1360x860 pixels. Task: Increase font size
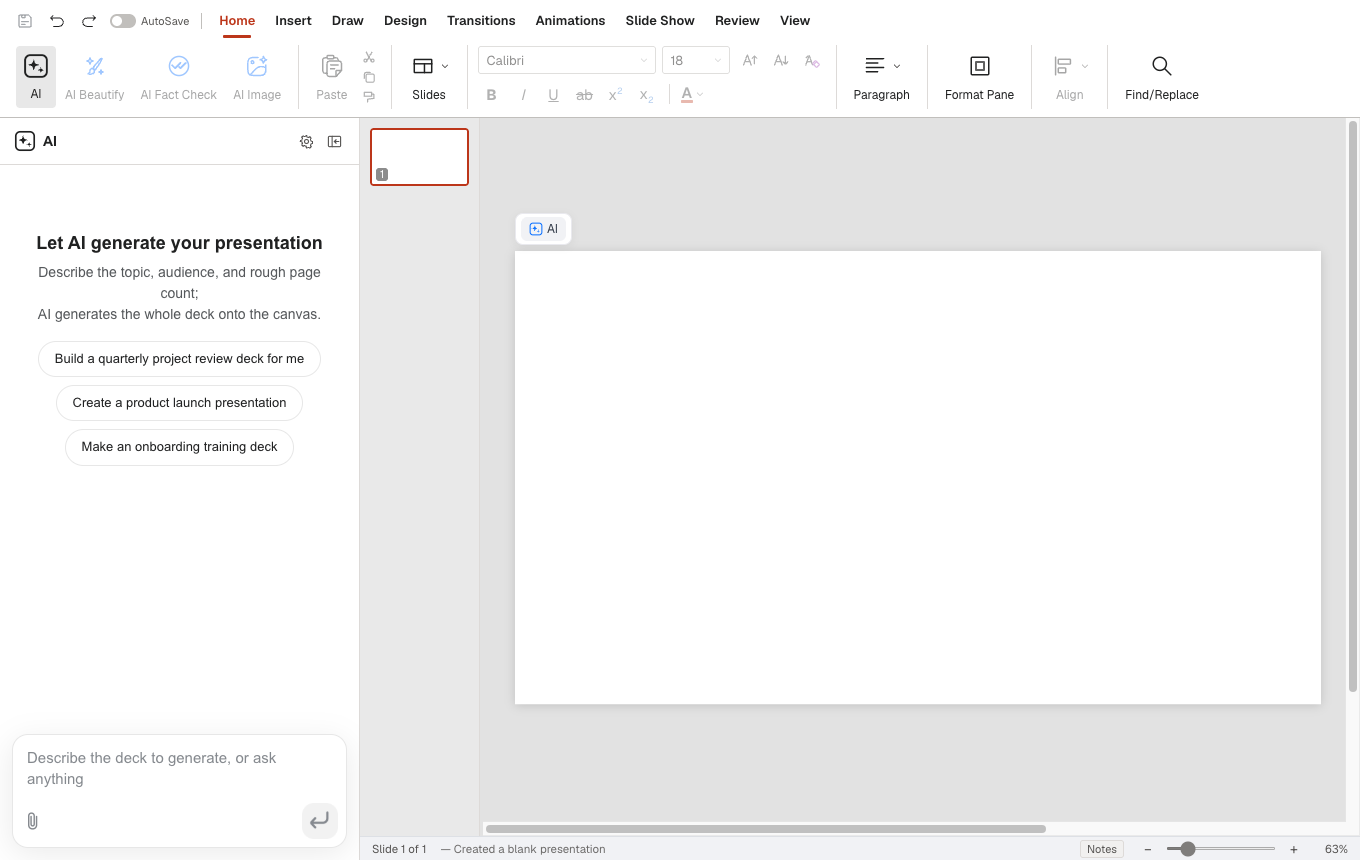[x=750, y=61]
